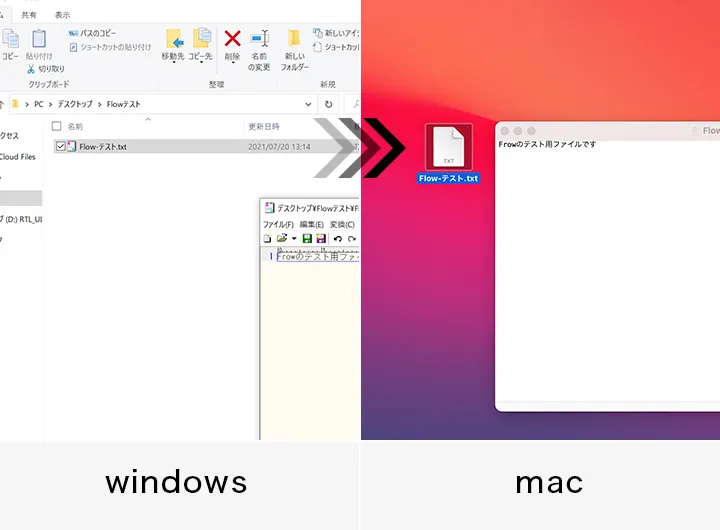Click the 2021/07/20 13:14 date cell
720x530 pixels.
tap(279, 147)
